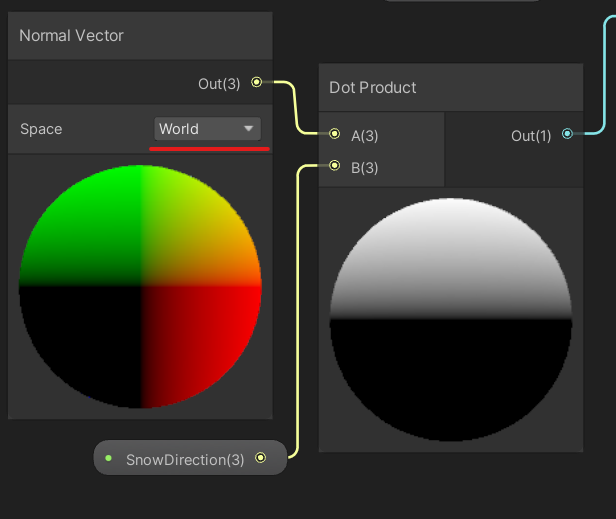616x519 pixels.
Task: Click the B(3) label on Dot Product
Action: click(x=365, y=168)
